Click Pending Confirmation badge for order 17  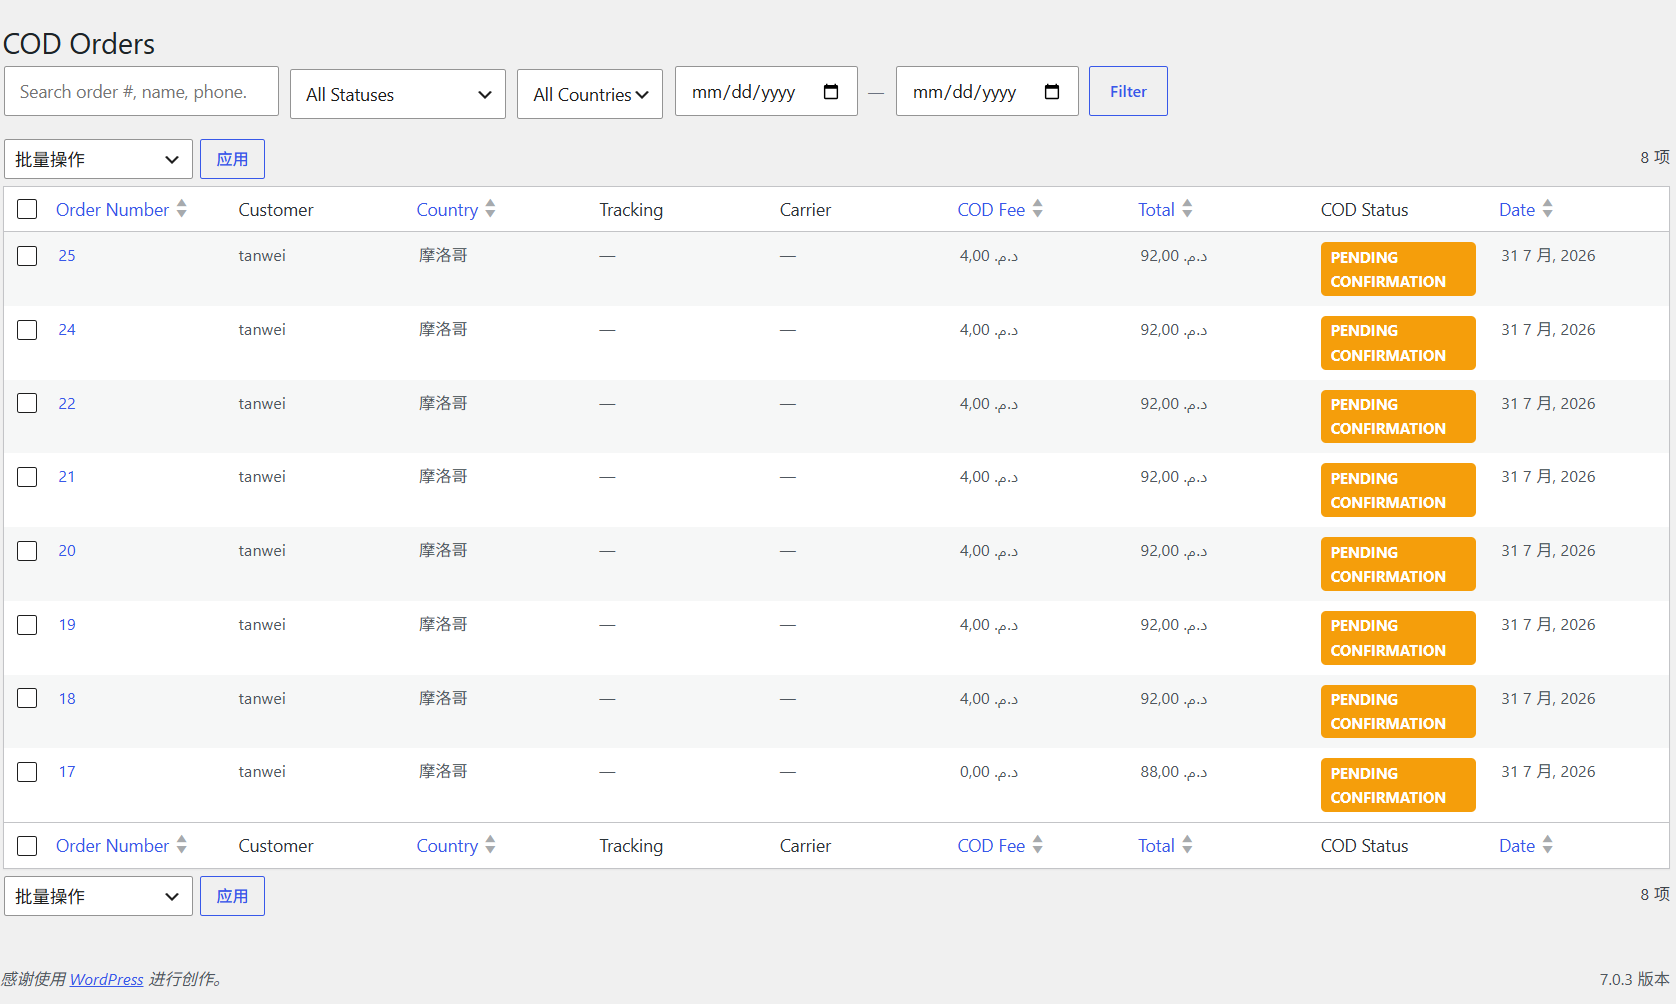(x=1398, y=785)
